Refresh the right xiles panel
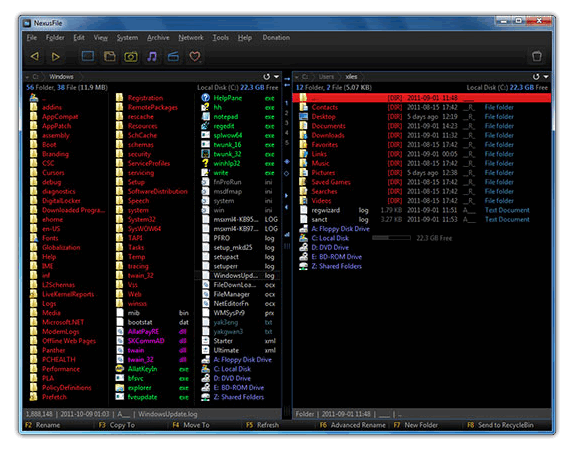 point(536,77)
